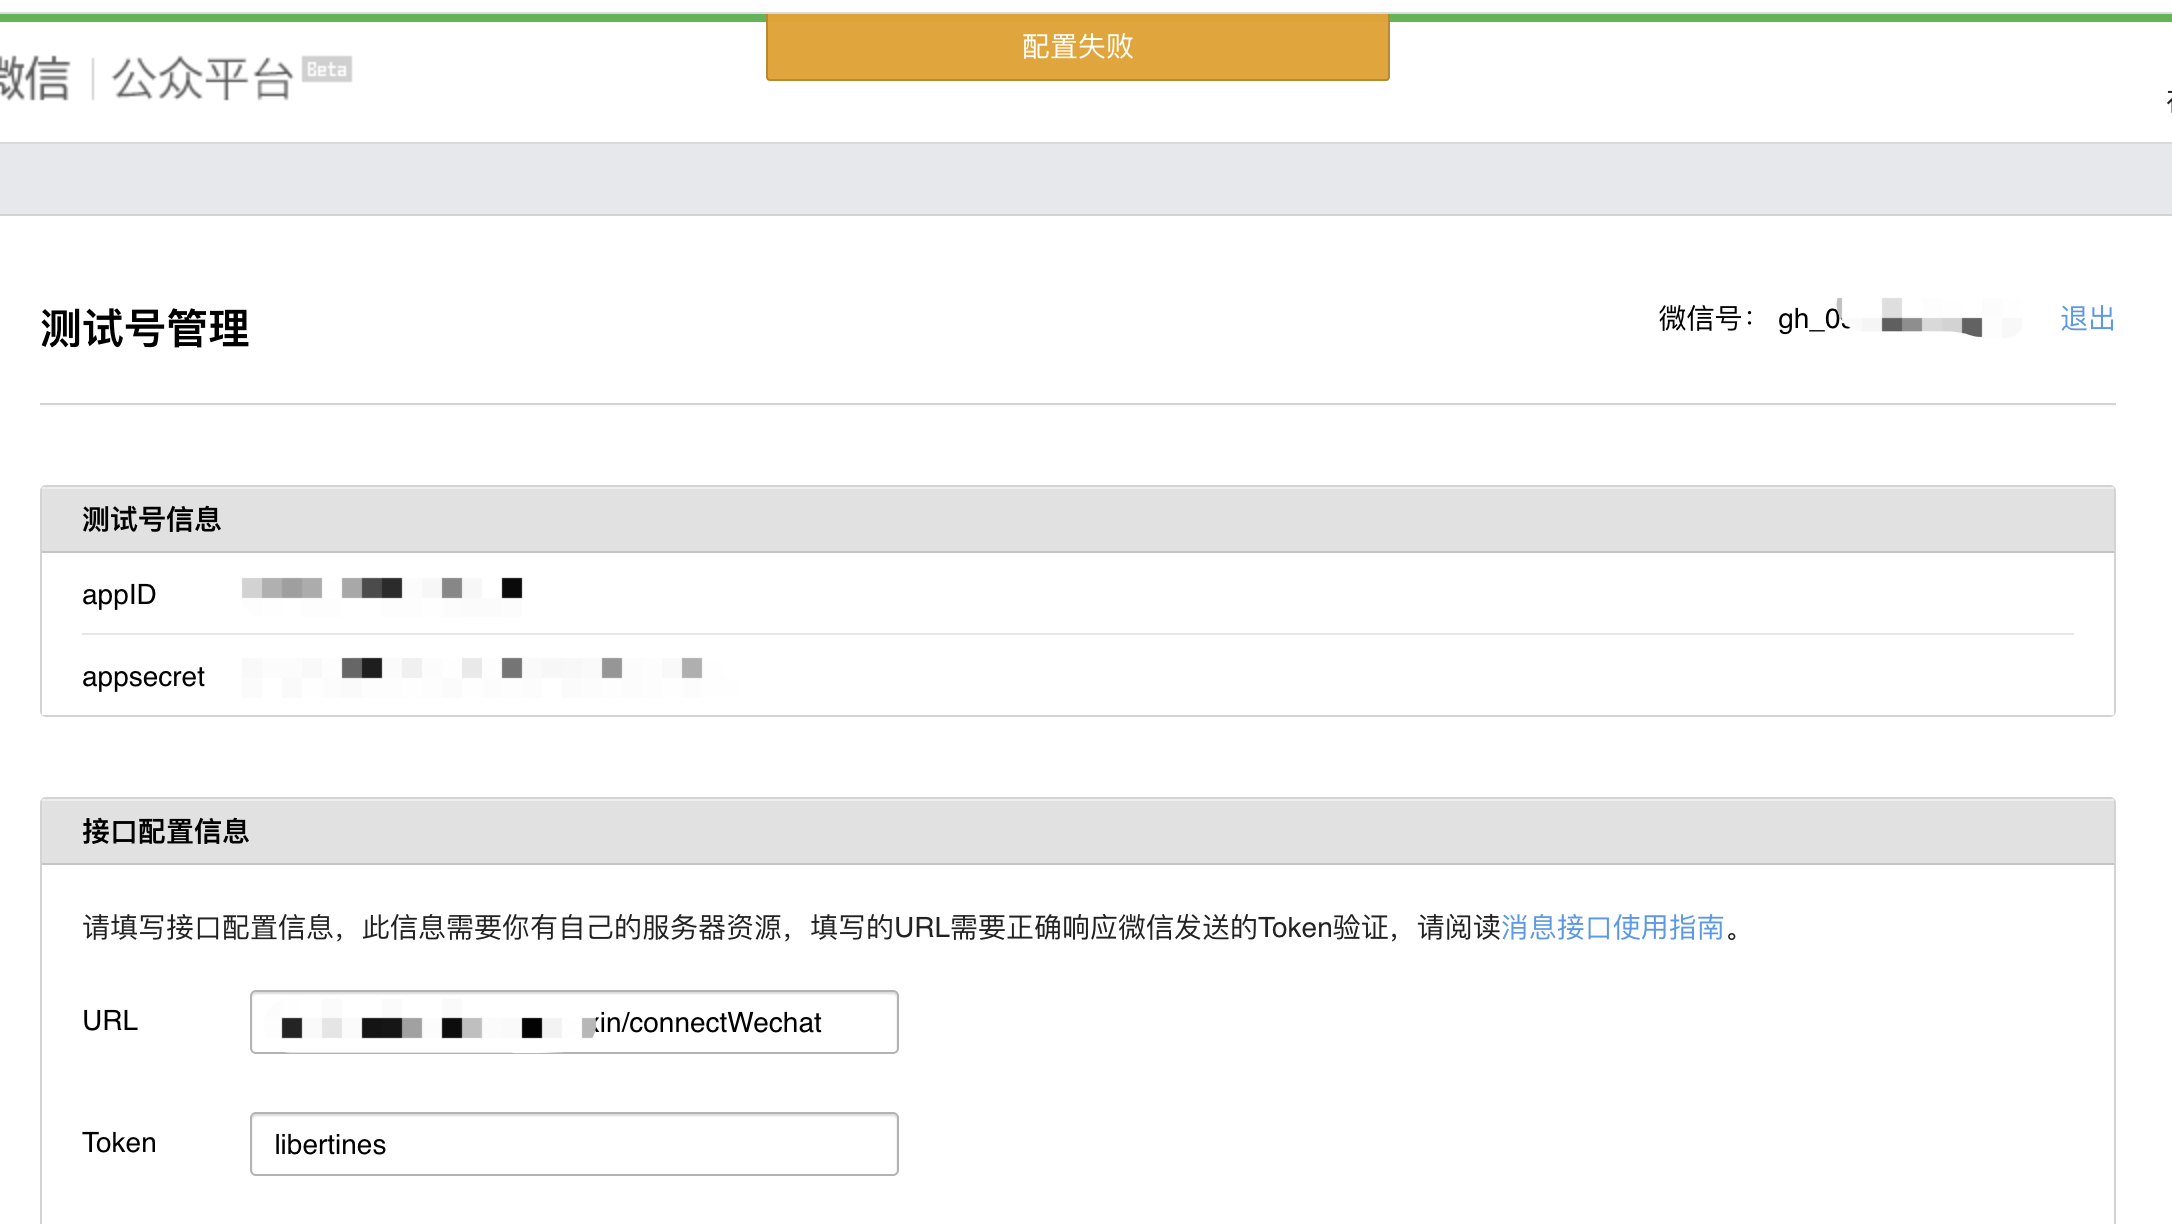
Task: Click the Beta badge beside the logo
Action: 326,69
